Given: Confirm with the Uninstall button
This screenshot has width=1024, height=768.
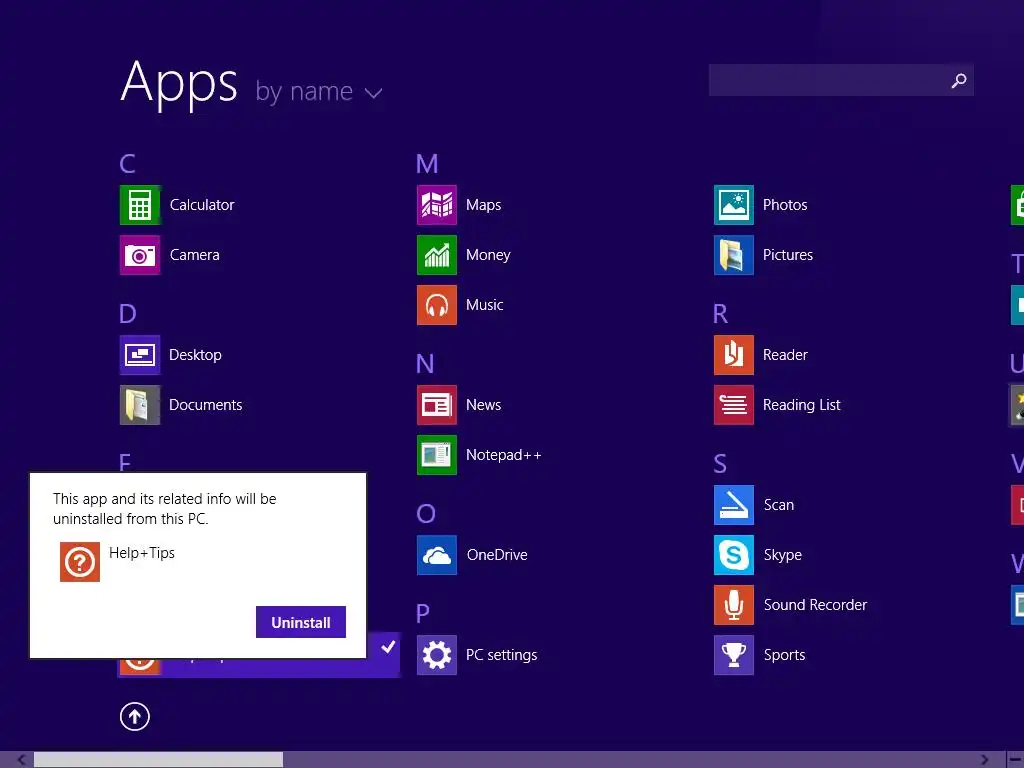Looking at the screenshot, I should tap(300, 622).
